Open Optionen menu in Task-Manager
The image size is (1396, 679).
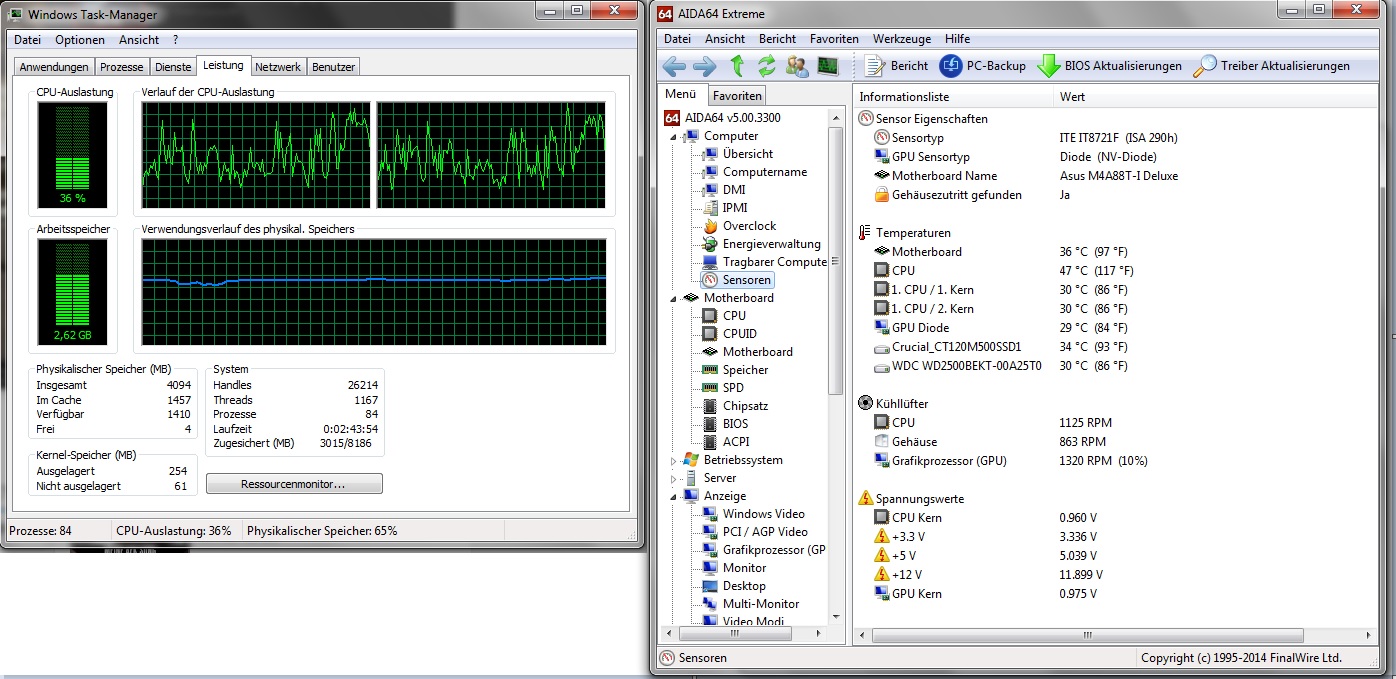[80, 40]
